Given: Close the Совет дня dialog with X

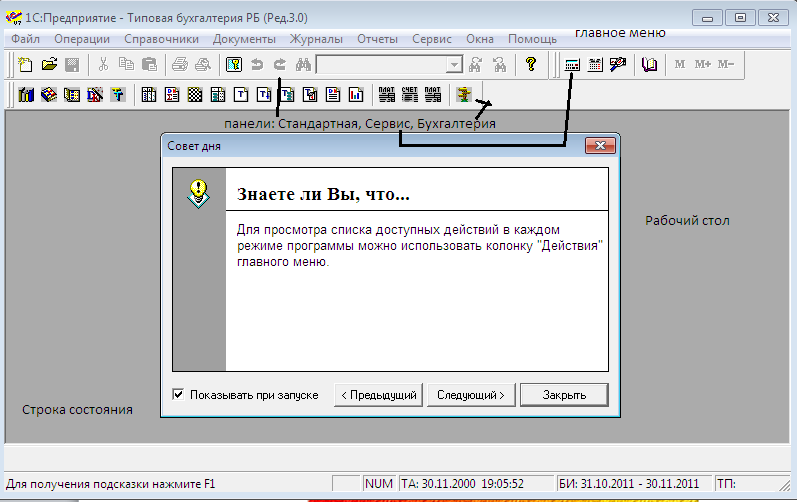Looking at the screenshot, I should pyautogui.click(x=600, y=146).
